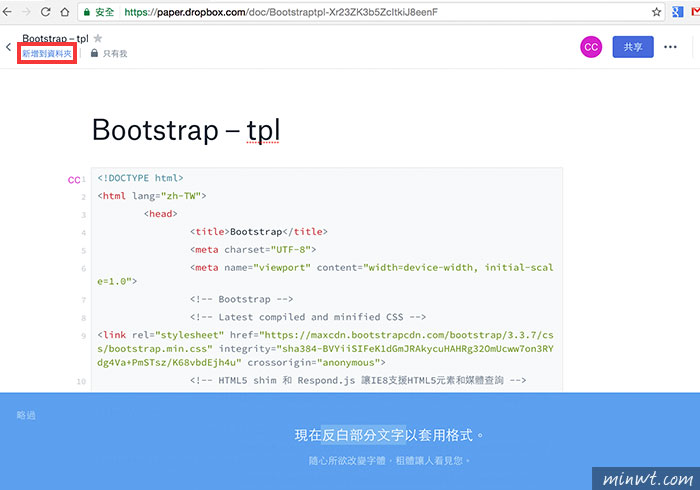Click 新增到資料夾 link
Screen dimensions: 700x490
(x=47, y=54)
